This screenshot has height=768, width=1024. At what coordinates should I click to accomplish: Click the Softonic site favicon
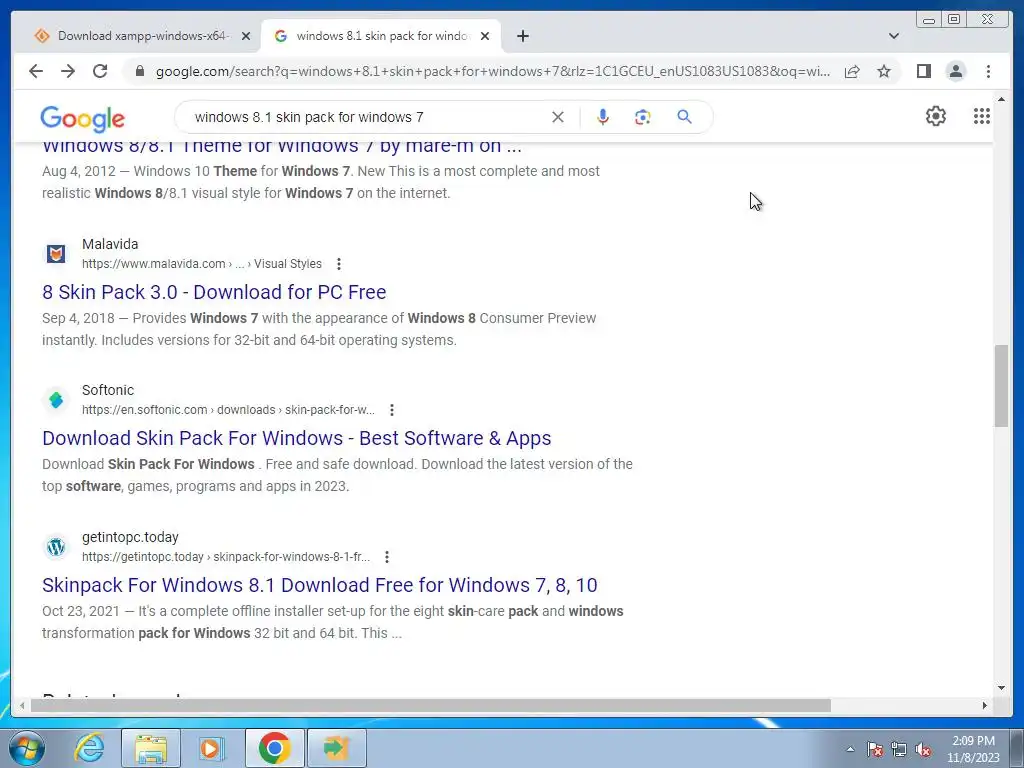coord(56,400)
